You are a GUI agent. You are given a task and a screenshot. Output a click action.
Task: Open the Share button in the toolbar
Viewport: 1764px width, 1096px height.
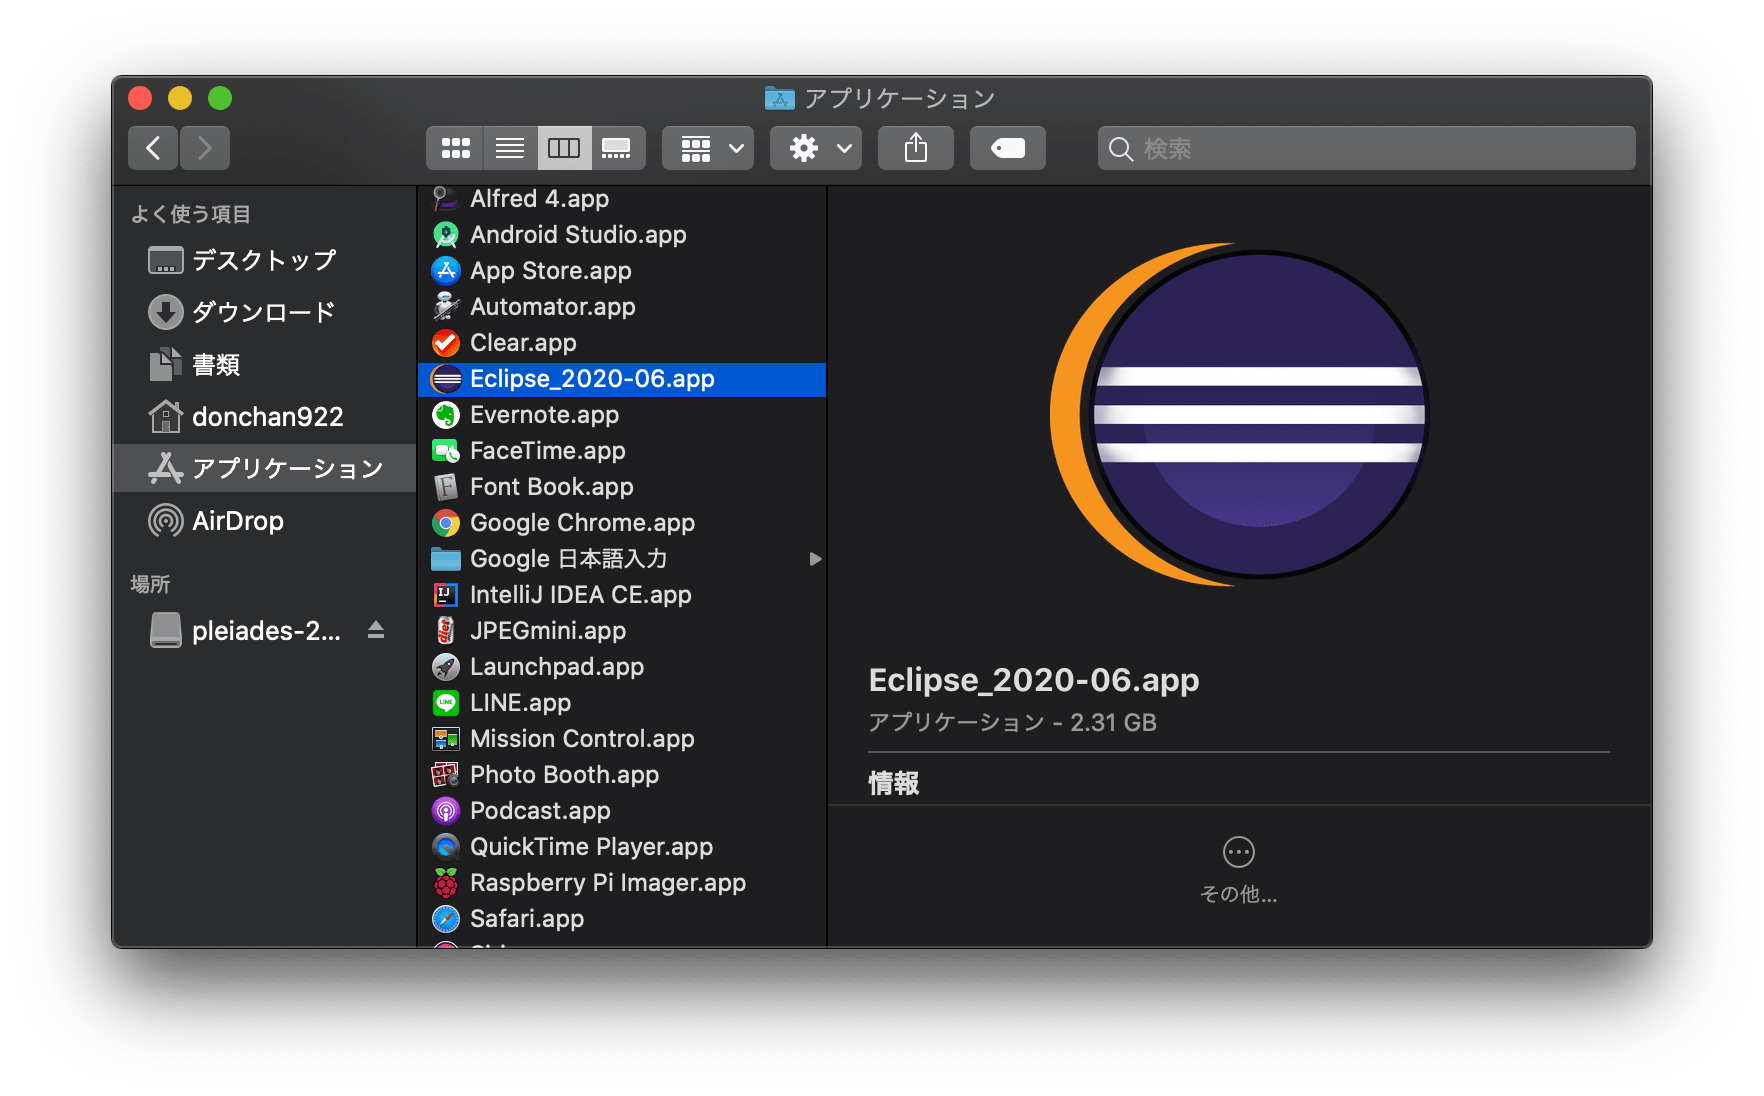pos(915,147)
